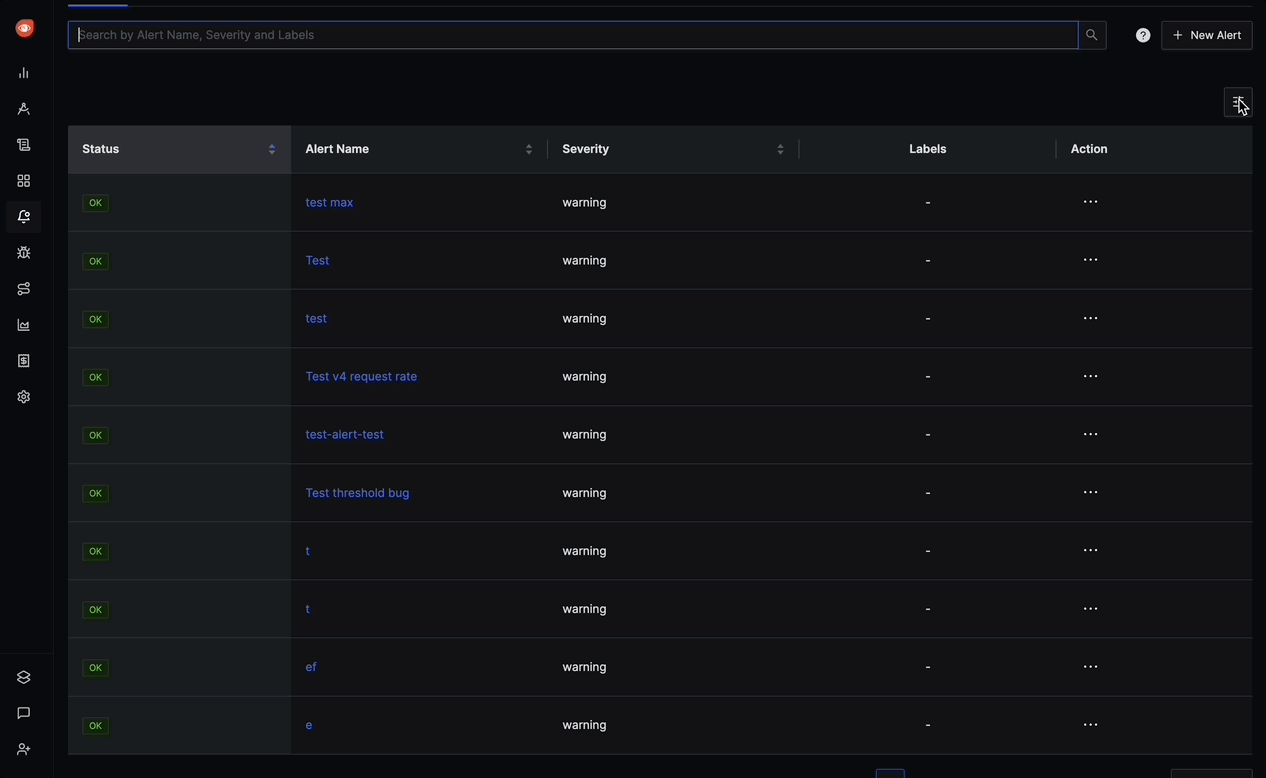The height and width of the screenshot is (778, 1266).
Task: Create a New Alert
Action: pos(1207,35)
